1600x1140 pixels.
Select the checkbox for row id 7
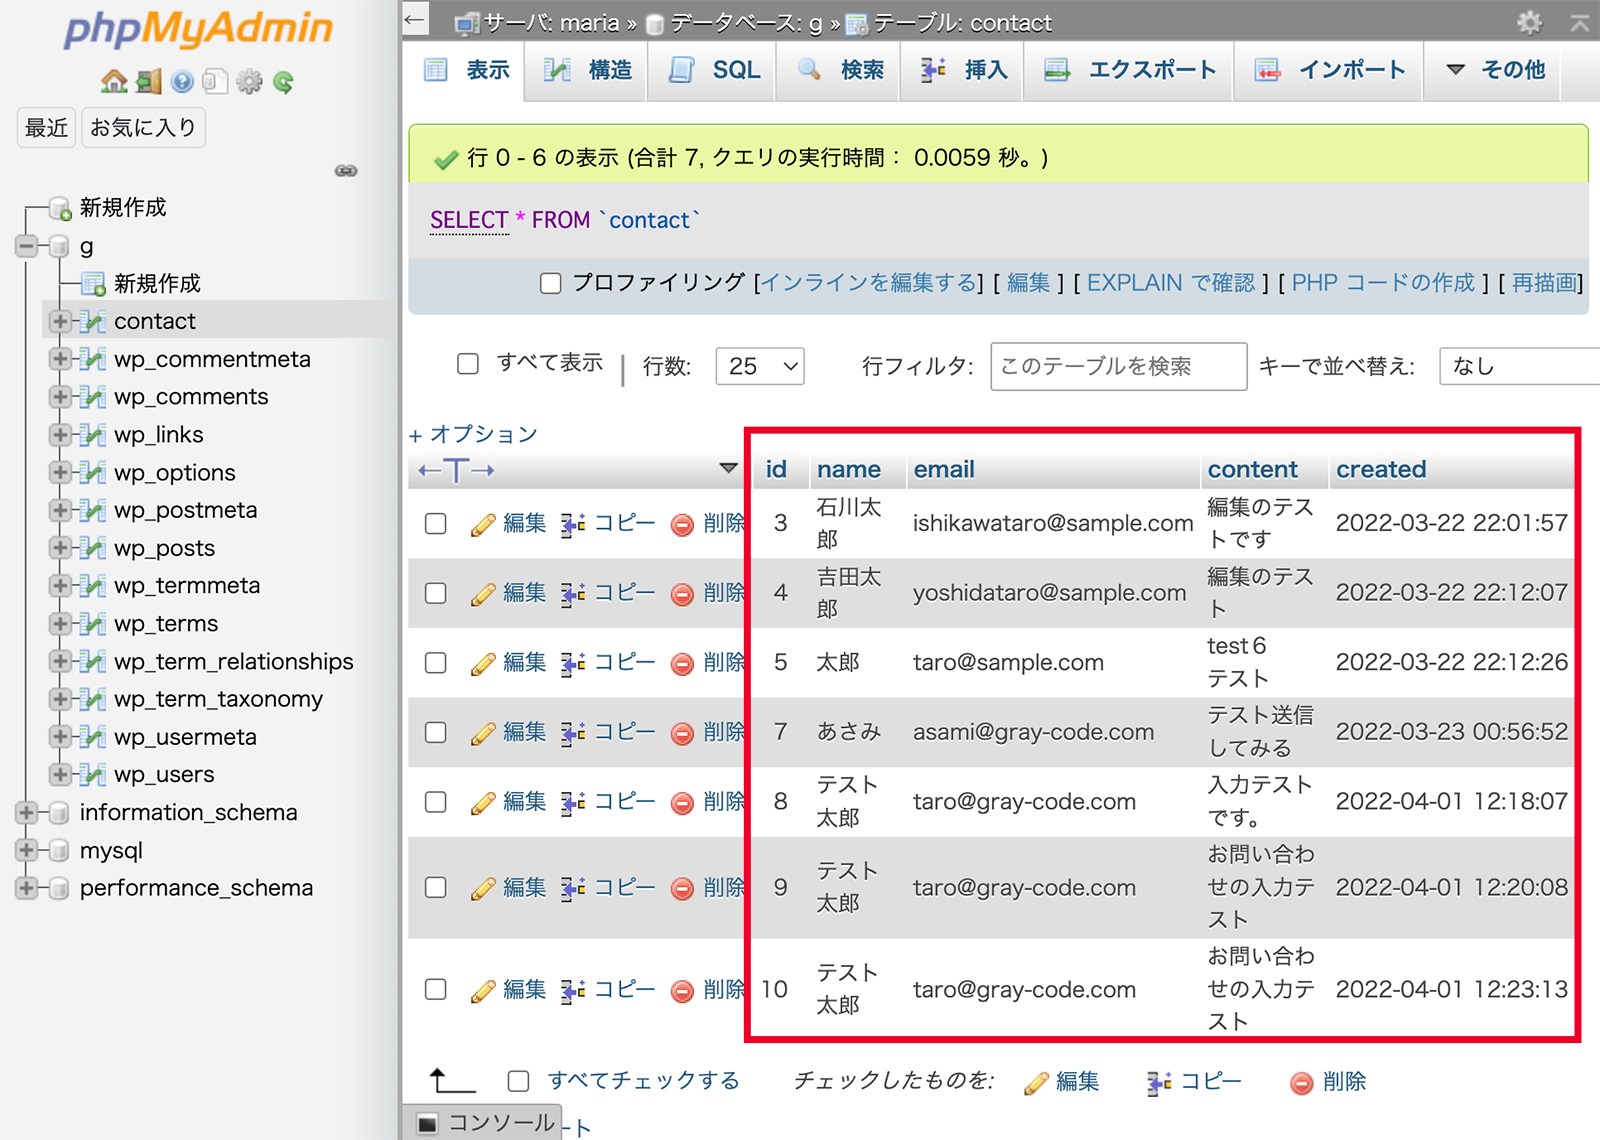point(435,733)
